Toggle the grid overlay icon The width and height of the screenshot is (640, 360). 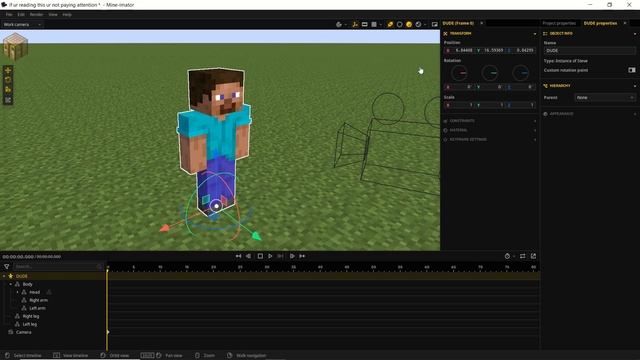pos(374,24)
